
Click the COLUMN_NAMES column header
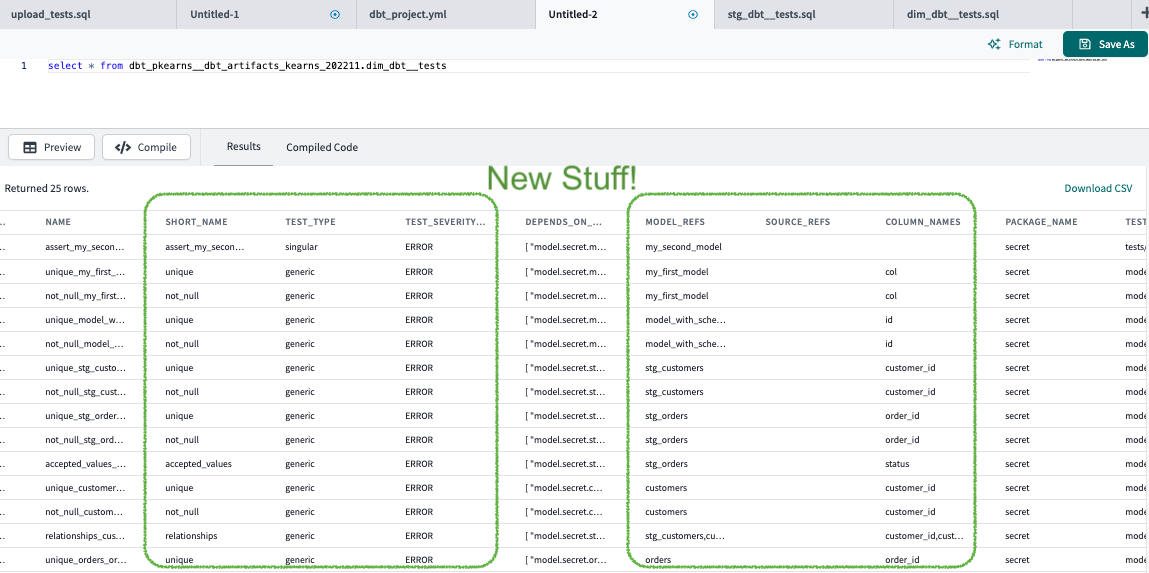pyautogui.click(x=923, y=222)
